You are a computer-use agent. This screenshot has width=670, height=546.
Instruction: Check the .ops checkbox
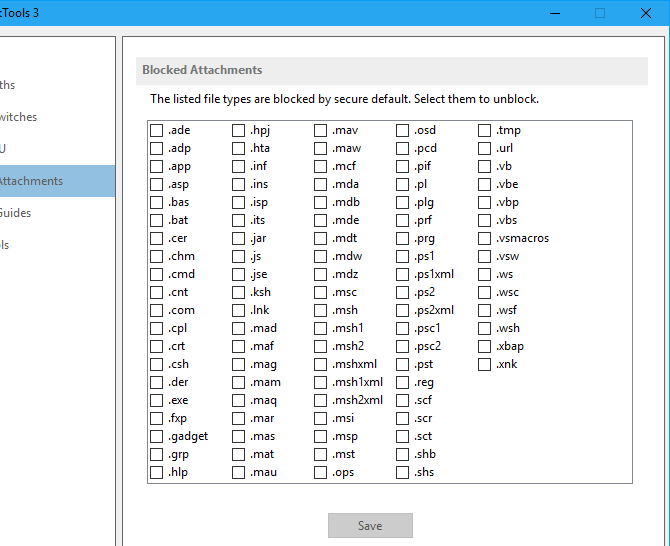[320, 473]
